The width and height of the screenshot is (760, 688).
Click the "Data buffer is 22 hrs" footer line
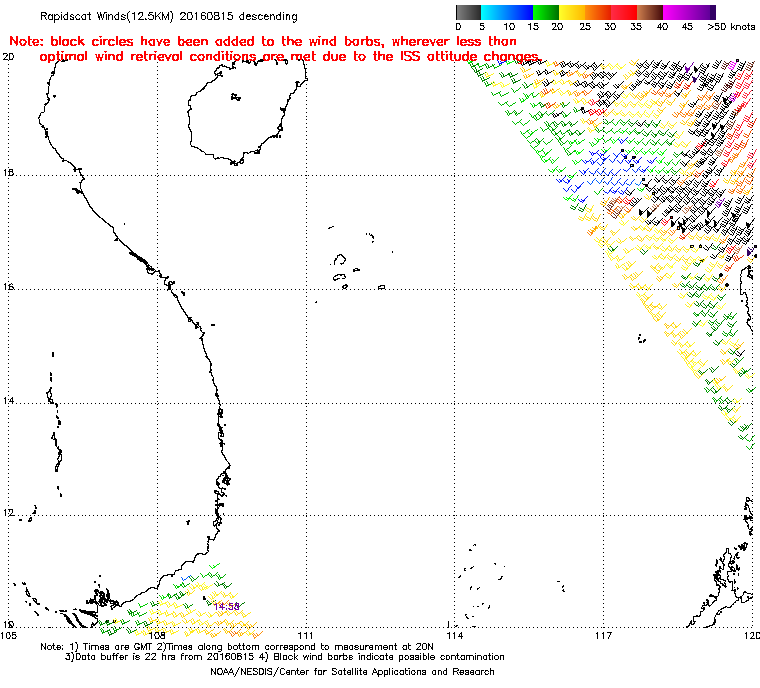[285, 657]
